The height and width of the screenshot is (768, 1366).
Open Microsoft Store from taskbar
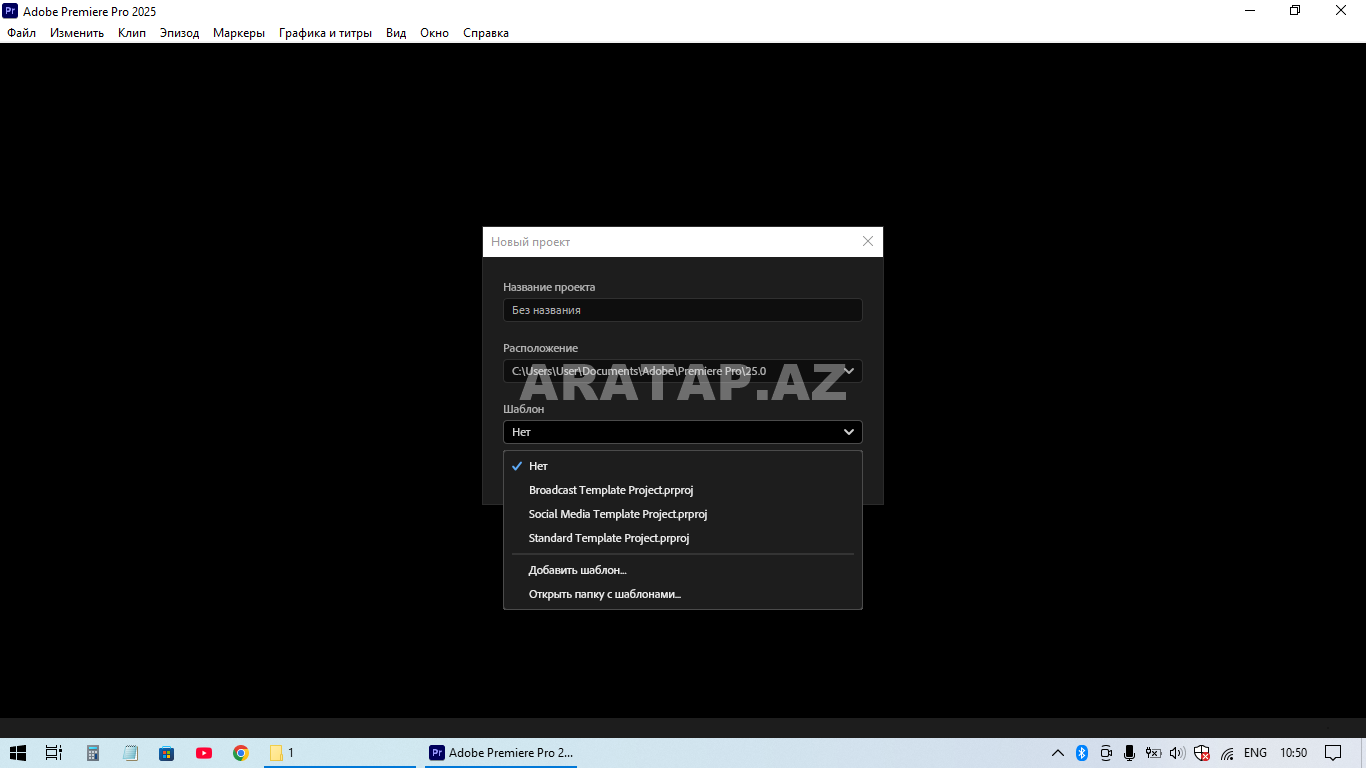pos(167,753)
